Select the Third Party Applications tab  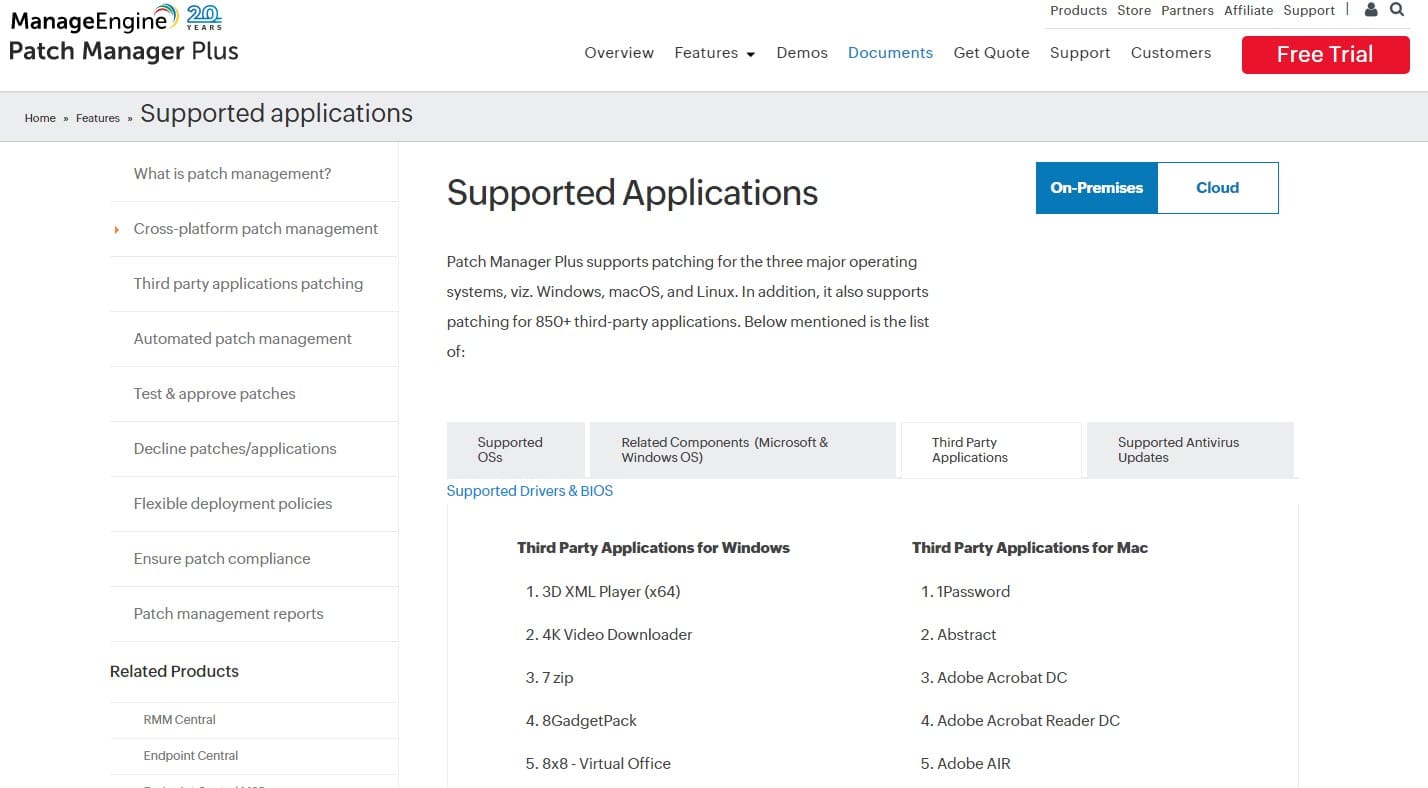(991, 450)
